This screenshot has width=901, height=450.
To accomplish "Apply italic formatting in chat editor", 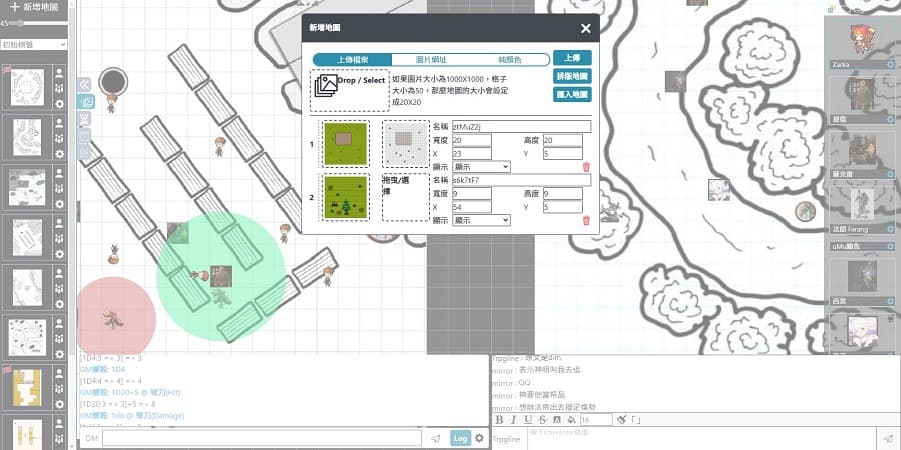I will (514, 419).
